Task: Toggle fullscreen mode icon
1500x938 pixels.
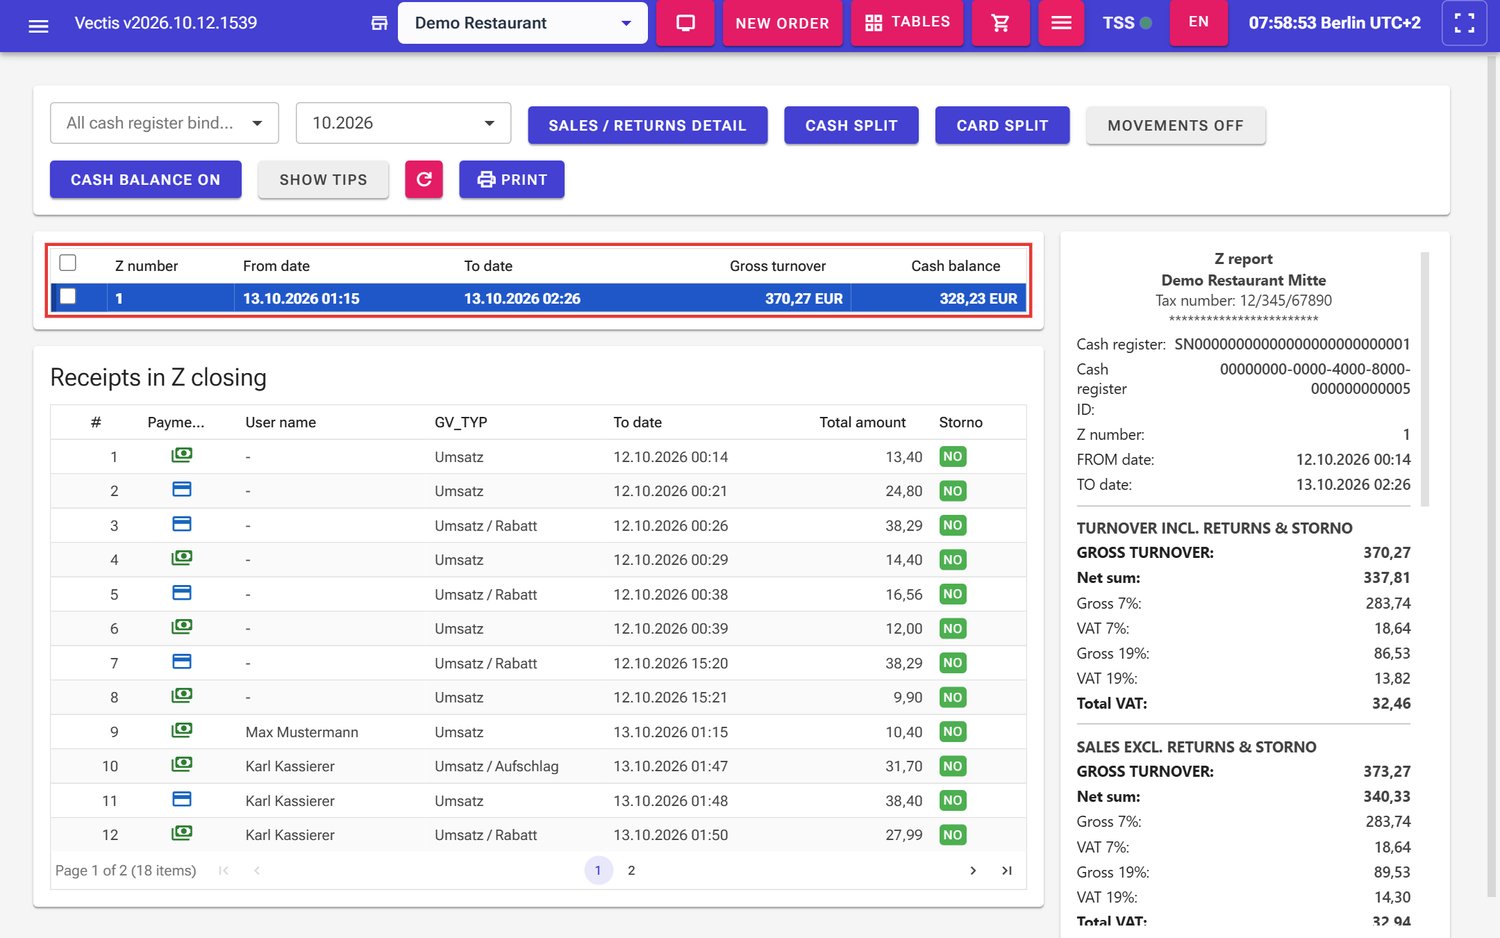Action: point(1464,23)
